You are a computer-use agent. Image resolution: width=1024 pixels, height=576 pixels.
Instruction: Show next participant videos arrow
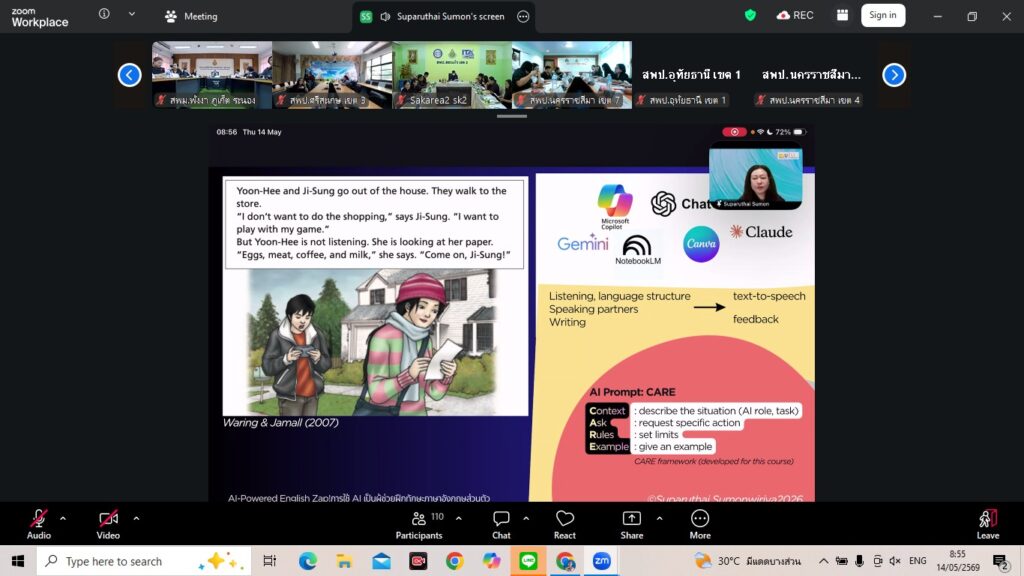[x=894, y=75]
